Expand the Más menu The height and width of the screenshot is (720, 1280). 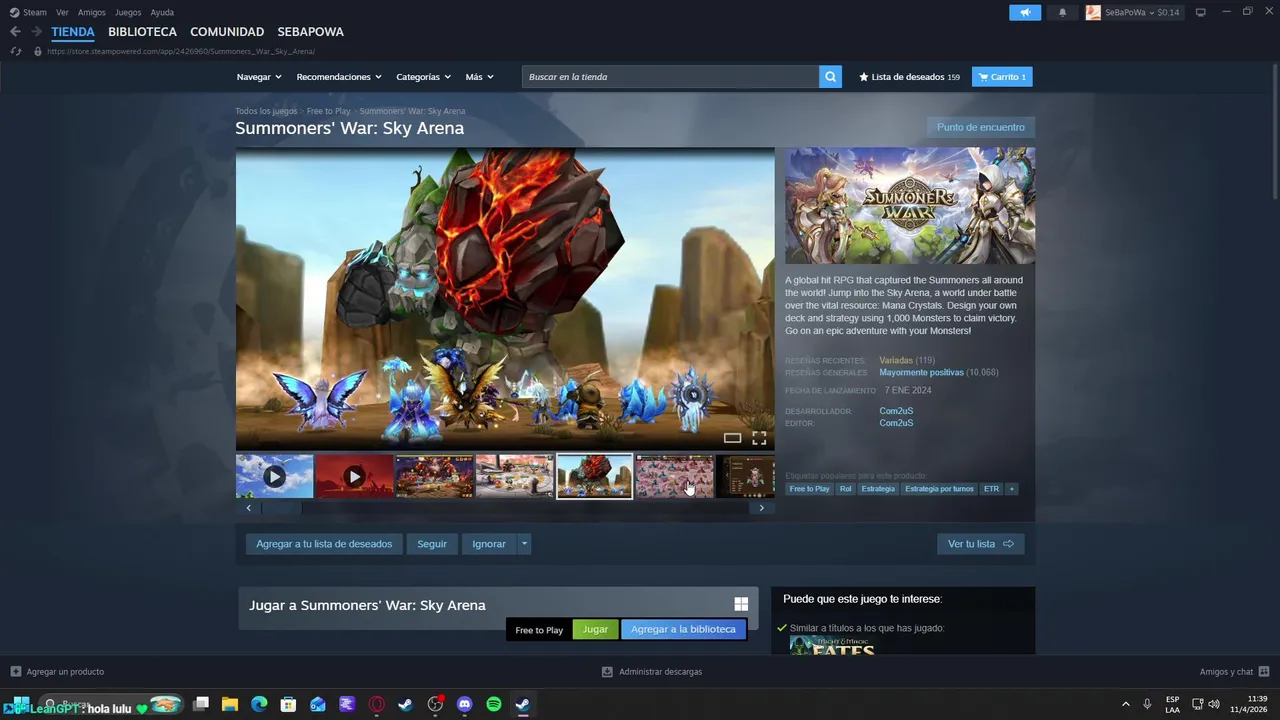(x=479, y=77)
